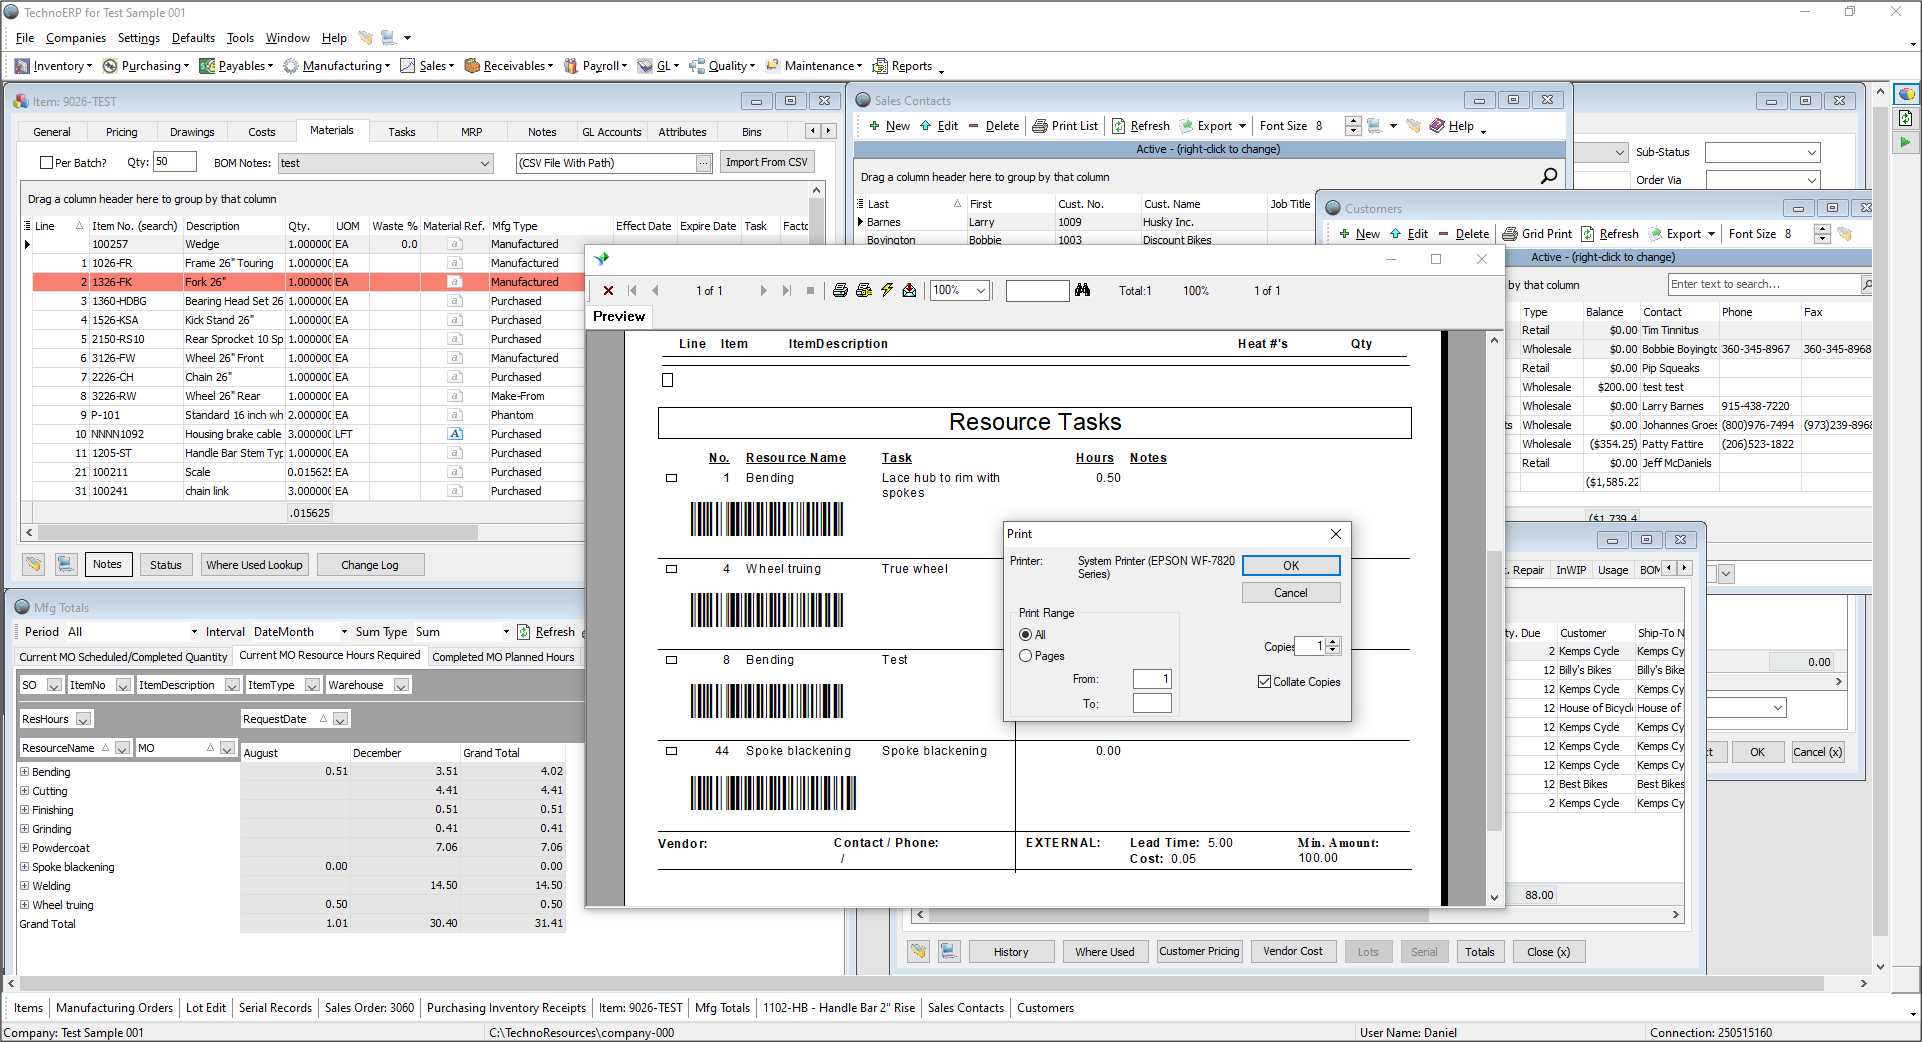Click OK in the Print dialog
Image resolution: width=1922 pixels, height=1042 pixels.
1290,566
